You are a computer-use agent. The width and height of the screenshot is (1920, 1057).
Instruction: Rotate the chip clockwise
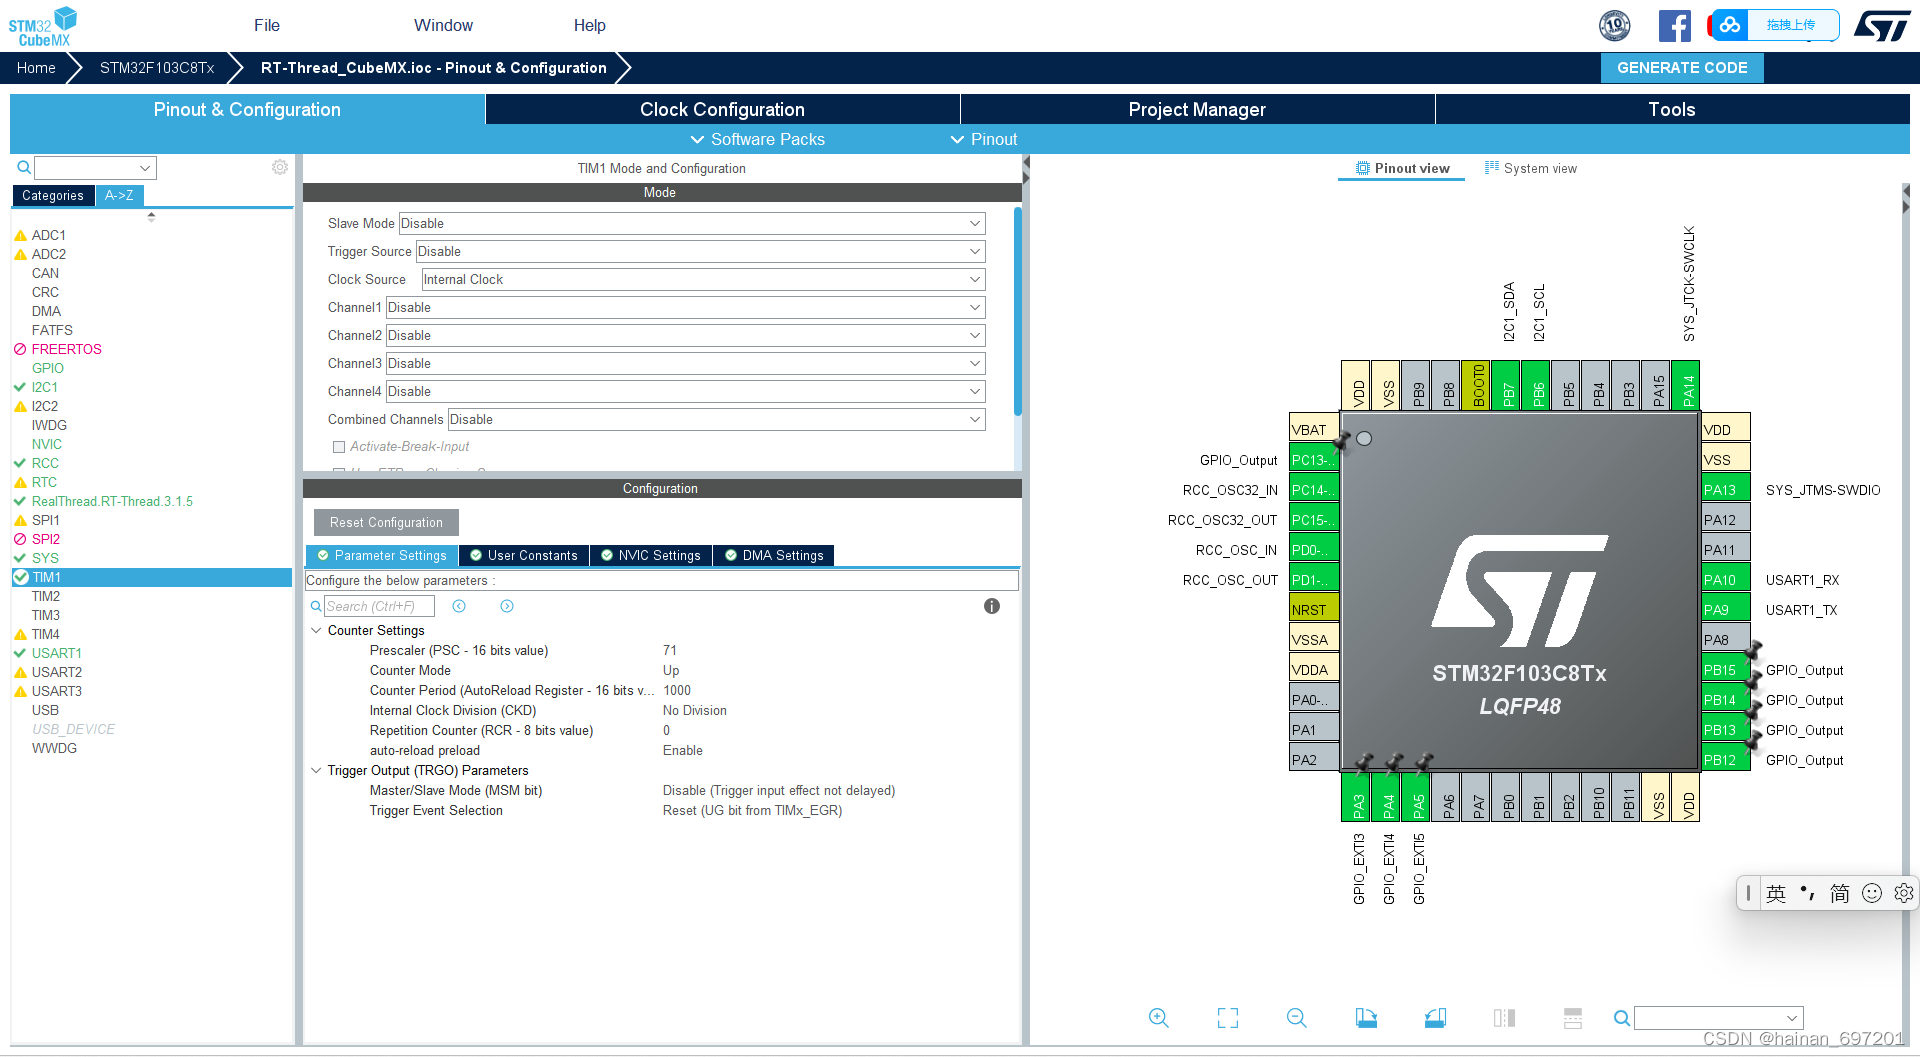pos(1366,1018)
